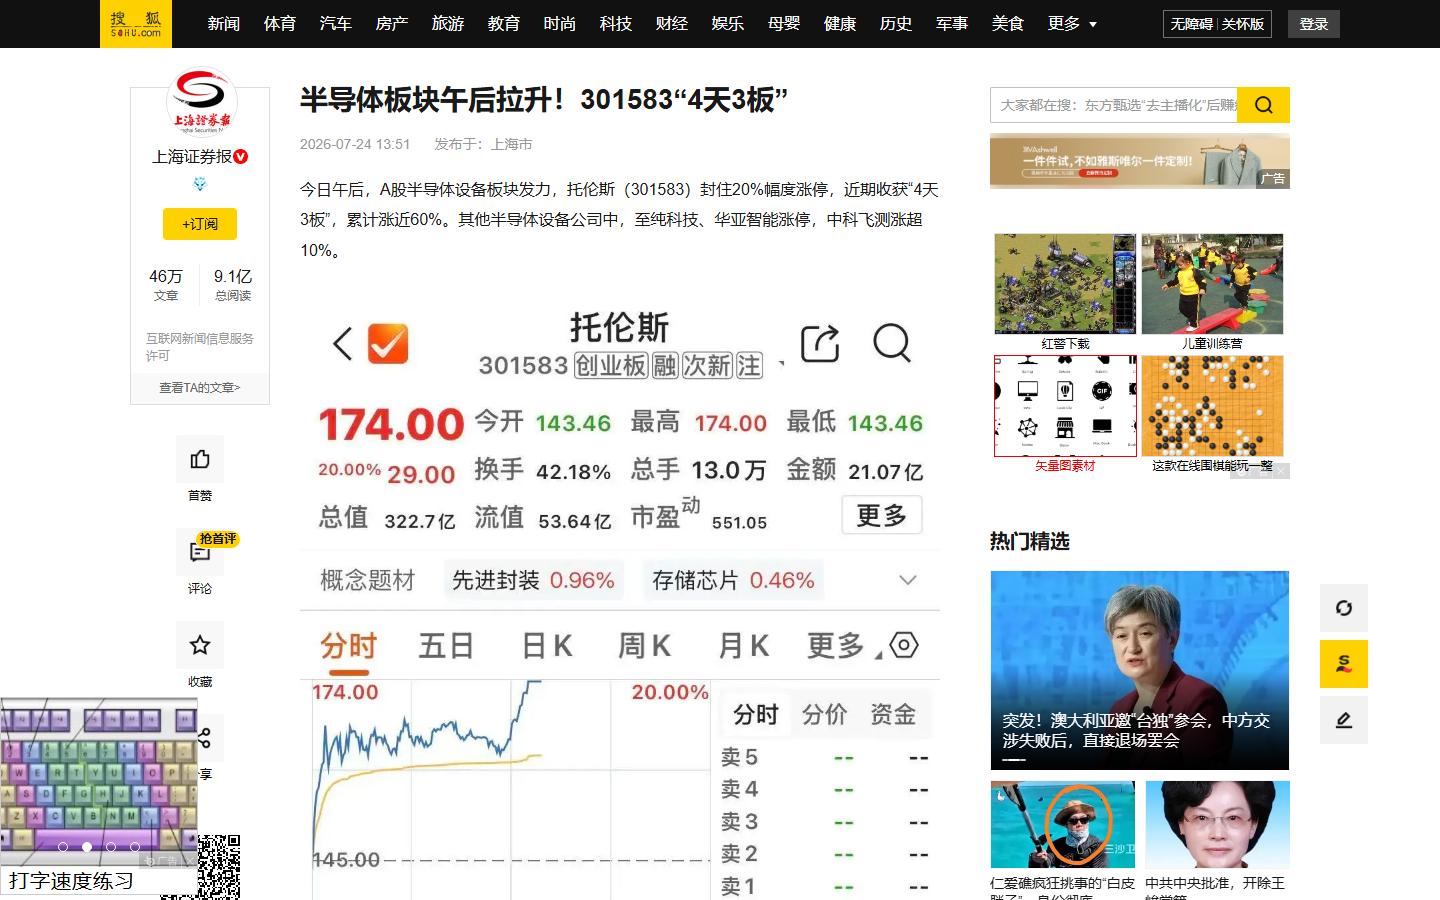Image resolution: width=1440 pixels, height=900 pixels.
Task: Click the QR code image
Action: pyautogui.click(x=219, y=867)
